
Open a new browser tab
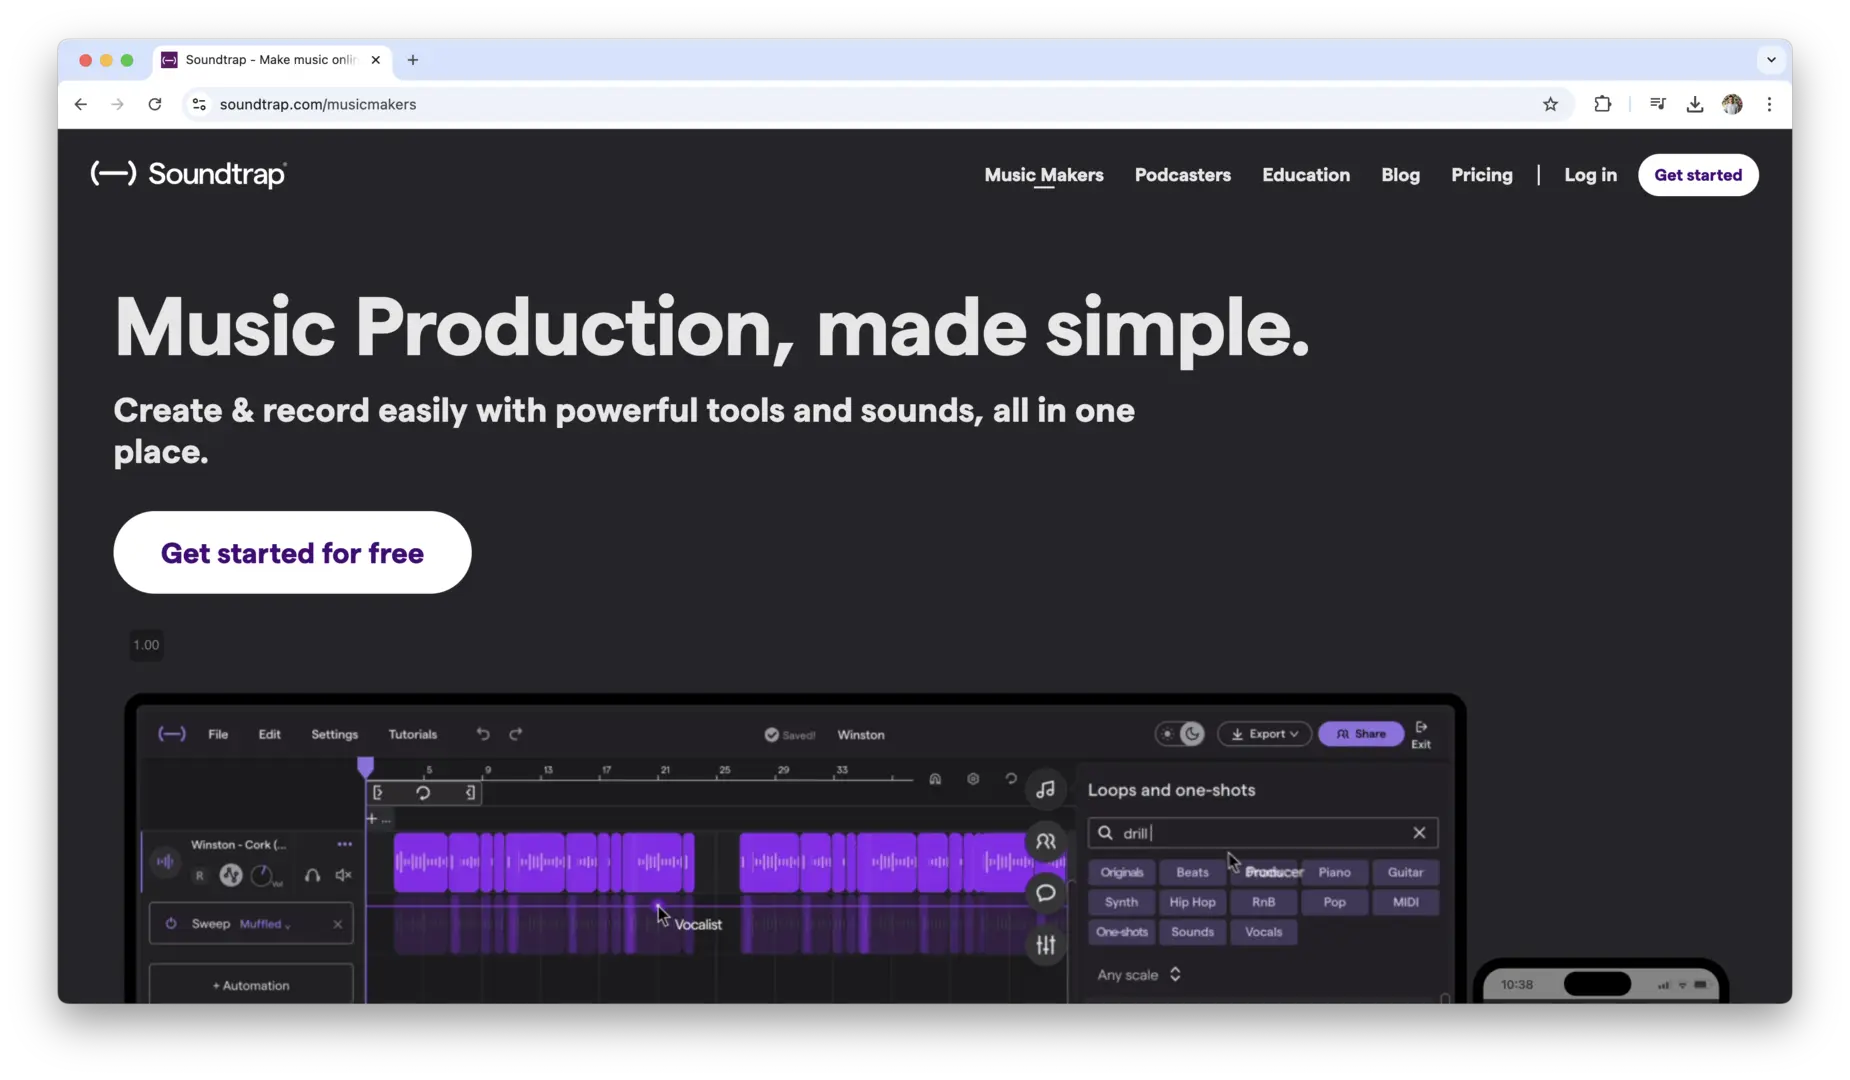click(x=413, y=60)
